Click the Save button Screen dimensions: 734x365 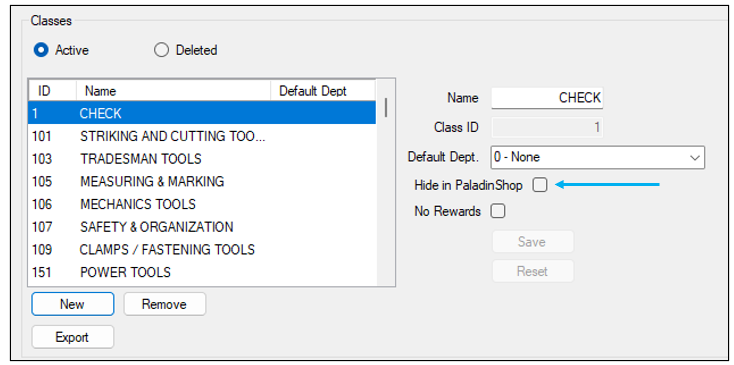[x=533, y=242]
